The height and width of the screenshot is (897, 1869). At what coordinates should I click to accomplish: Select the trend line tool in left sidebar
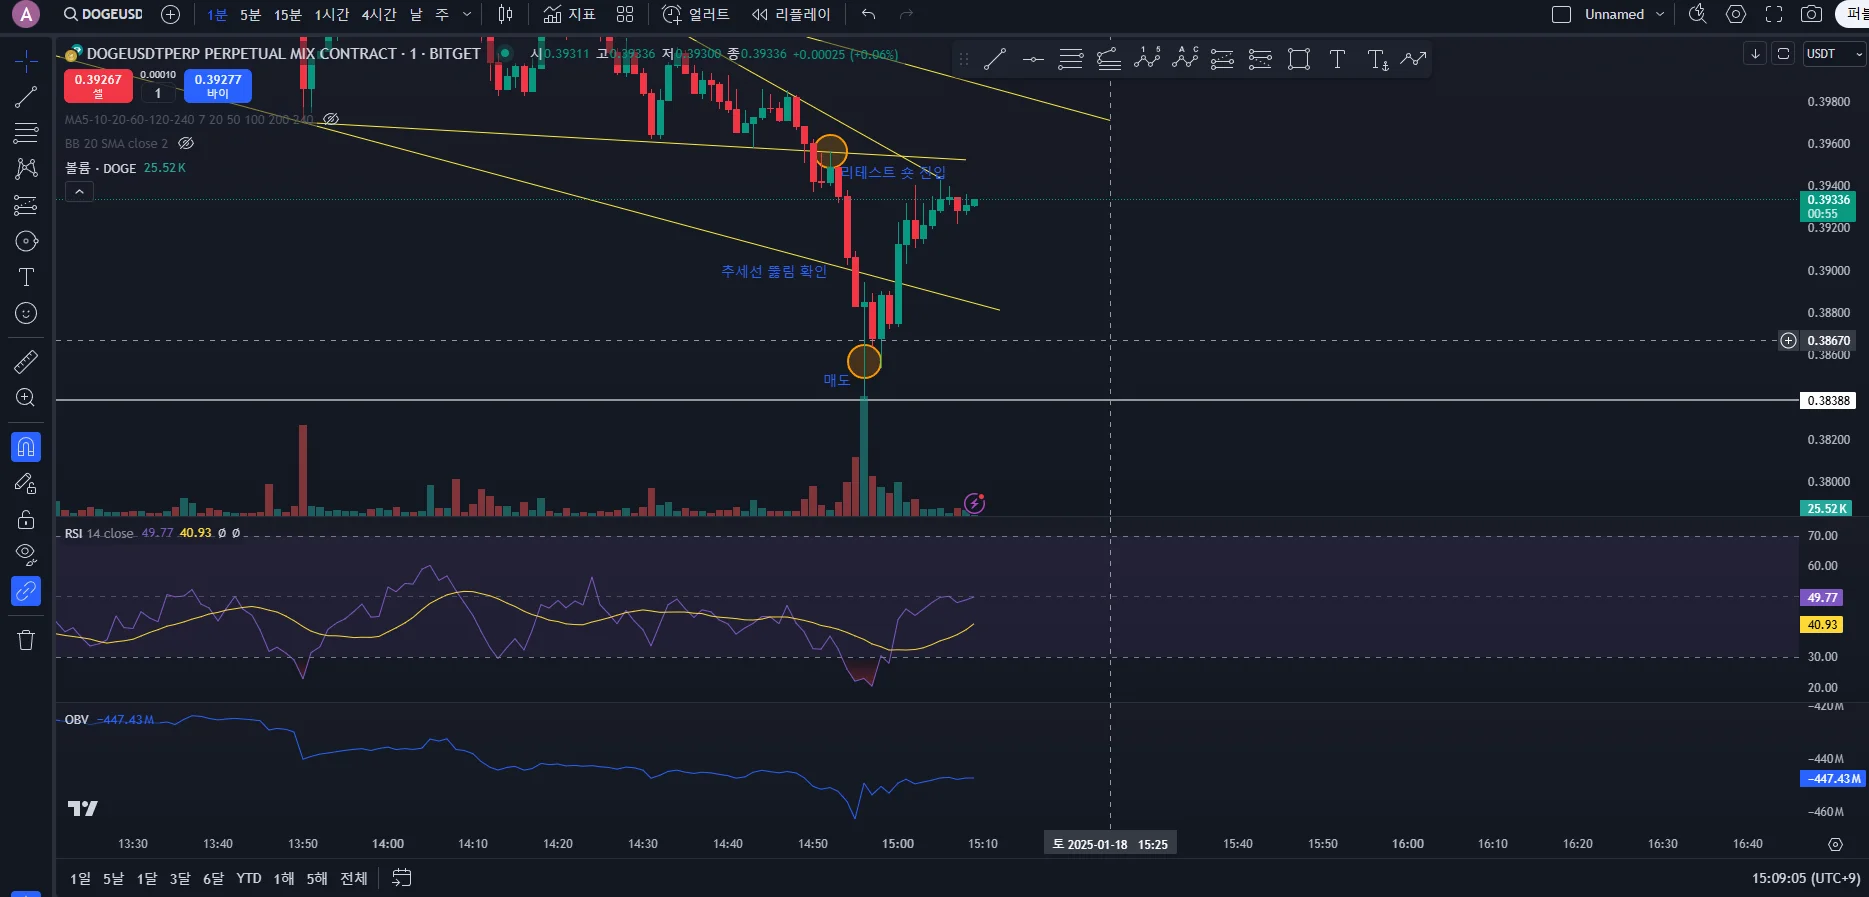tap(26, 97)
